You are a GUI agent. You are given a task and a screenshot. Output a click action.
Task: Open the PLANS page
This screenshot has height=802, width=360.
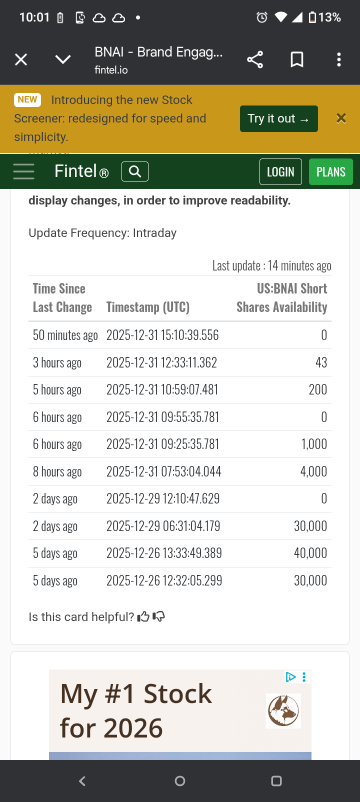coord(331,172)
